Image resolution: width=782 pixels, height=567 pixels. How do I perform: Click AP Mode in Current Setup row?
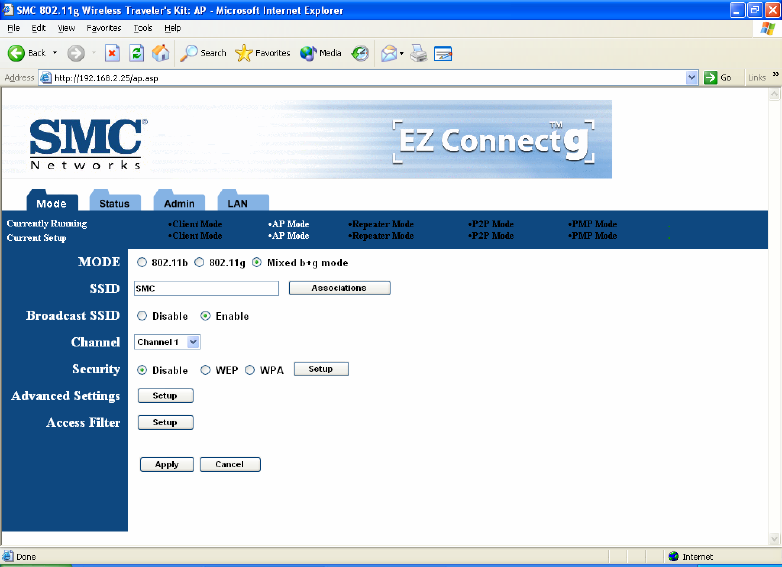pos(289,236)
